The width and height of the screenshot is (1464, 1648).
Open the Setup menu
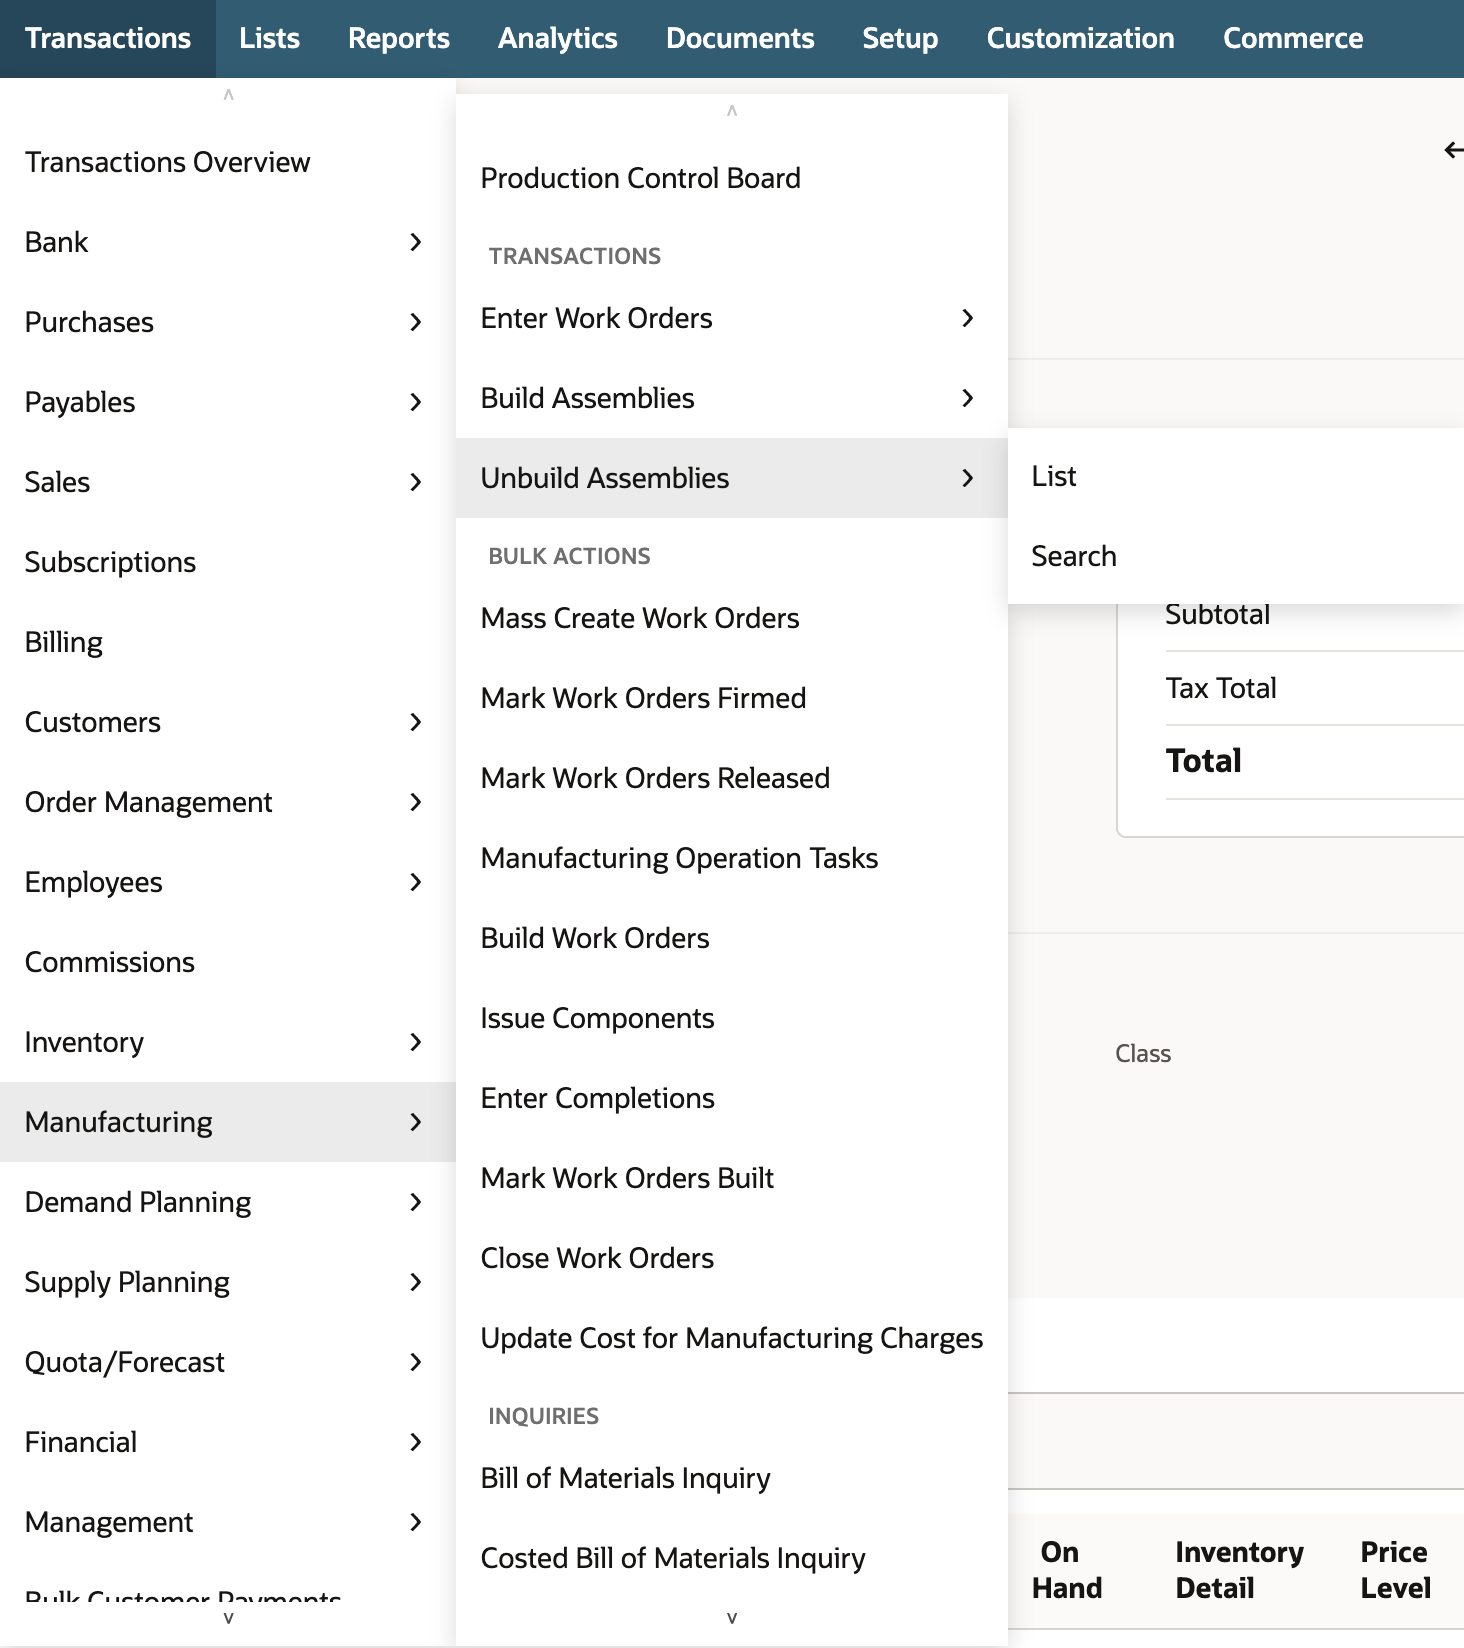[x=900, y=39]
